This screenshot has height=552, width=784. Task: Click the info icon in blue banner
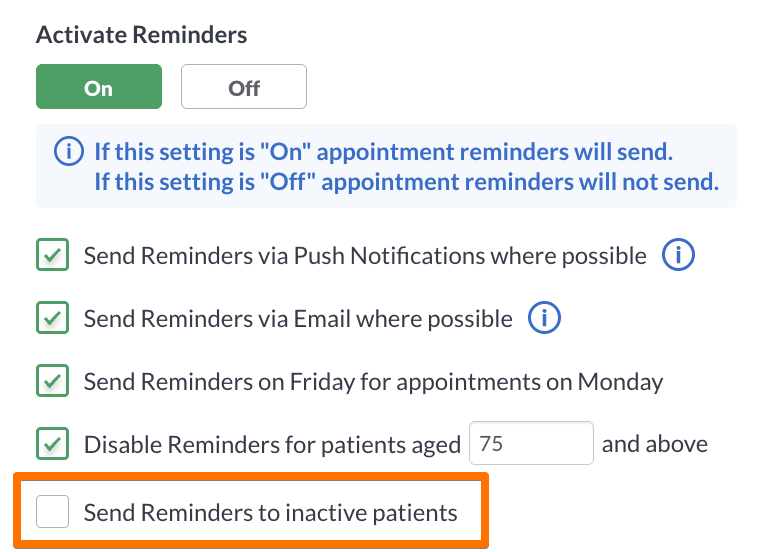coord(68,151)
